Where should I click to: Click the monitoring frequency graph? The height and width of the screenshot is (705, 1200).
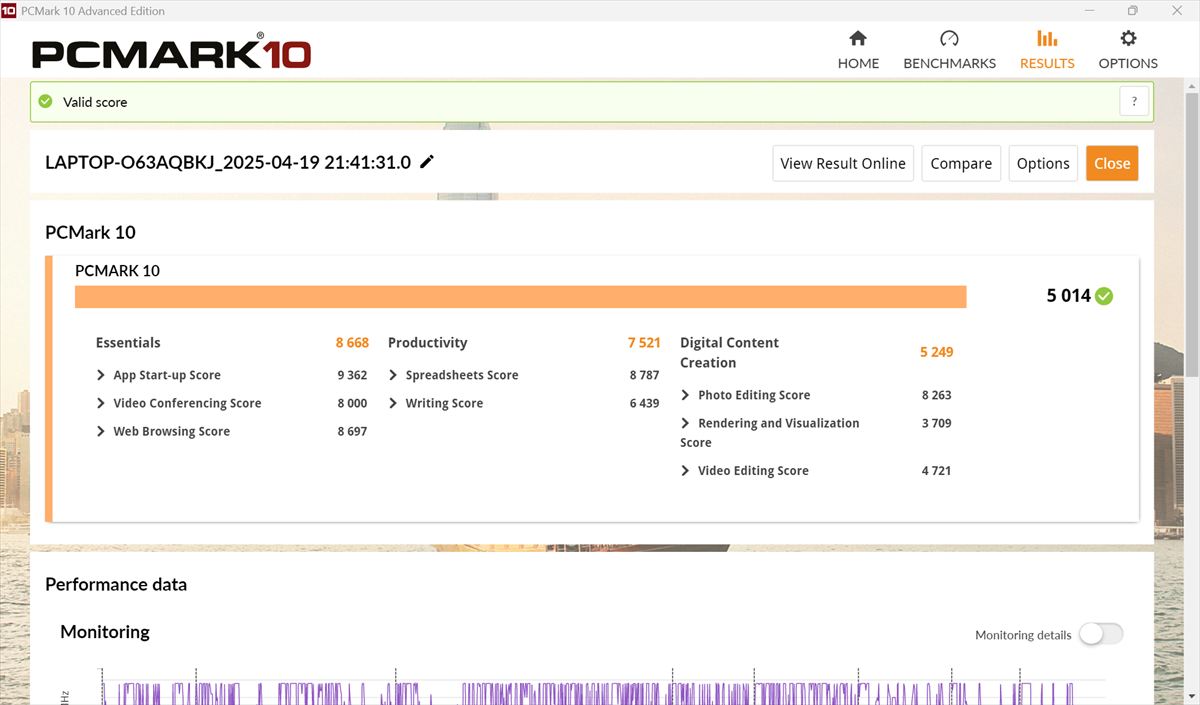click(590, 690)
